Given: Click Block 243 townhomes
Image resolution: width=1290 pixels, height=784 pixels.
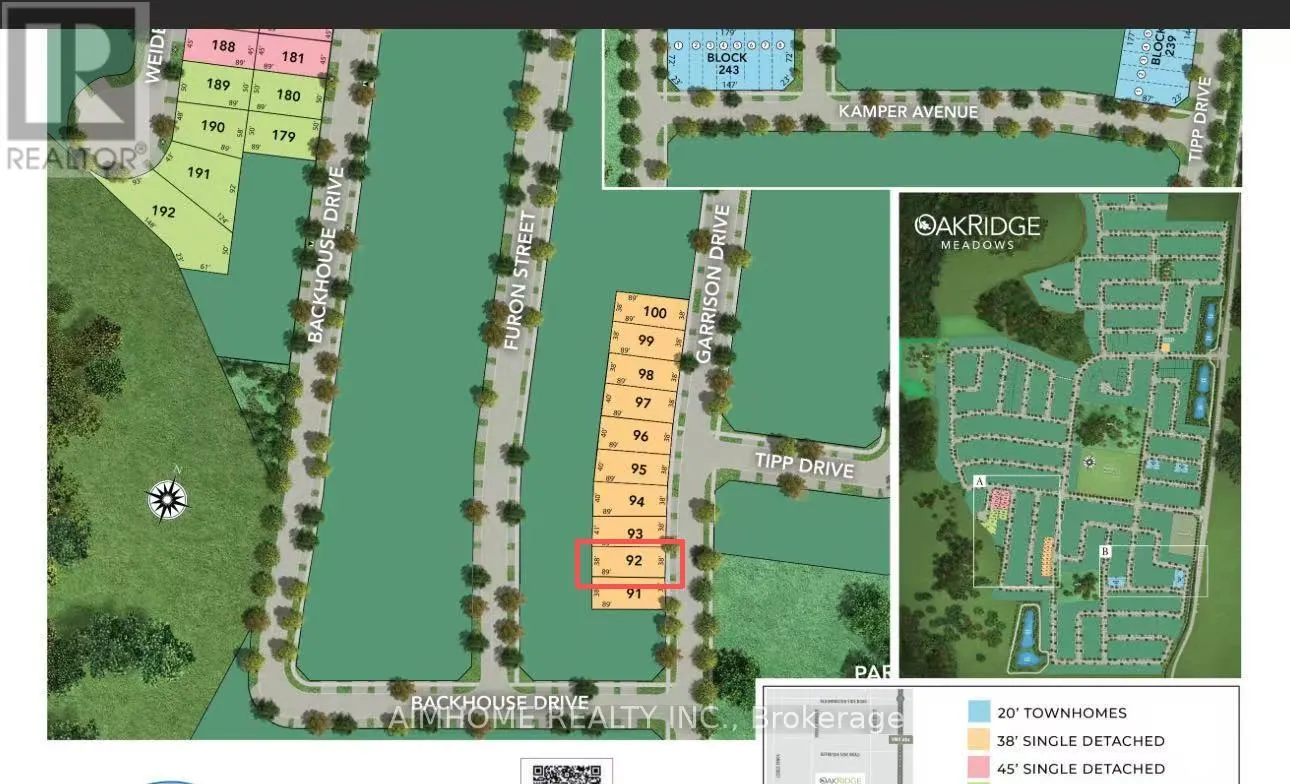Looking at the screenshot, I should 727,58.
